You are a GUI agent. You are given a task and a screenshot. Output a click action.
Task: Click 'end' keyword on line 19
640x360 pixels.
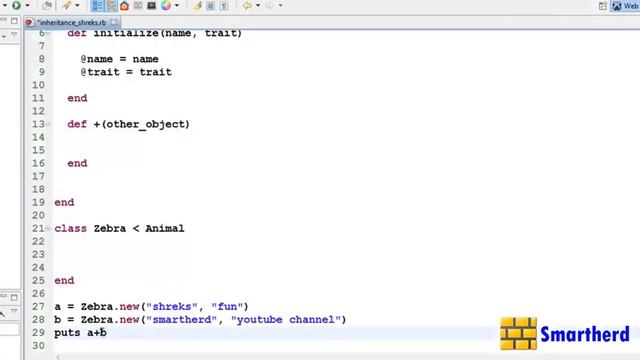[x=64, y=203]
